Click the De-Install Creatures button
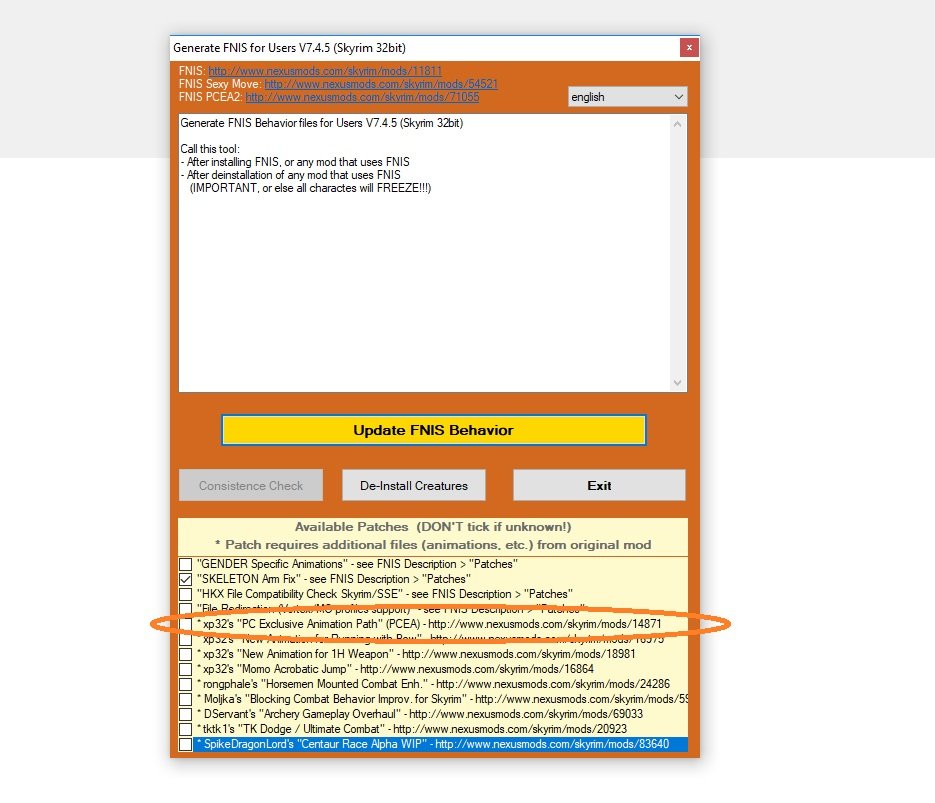This screenshot has height=803, width=935. pyautogui.click(x=413, y=485)
